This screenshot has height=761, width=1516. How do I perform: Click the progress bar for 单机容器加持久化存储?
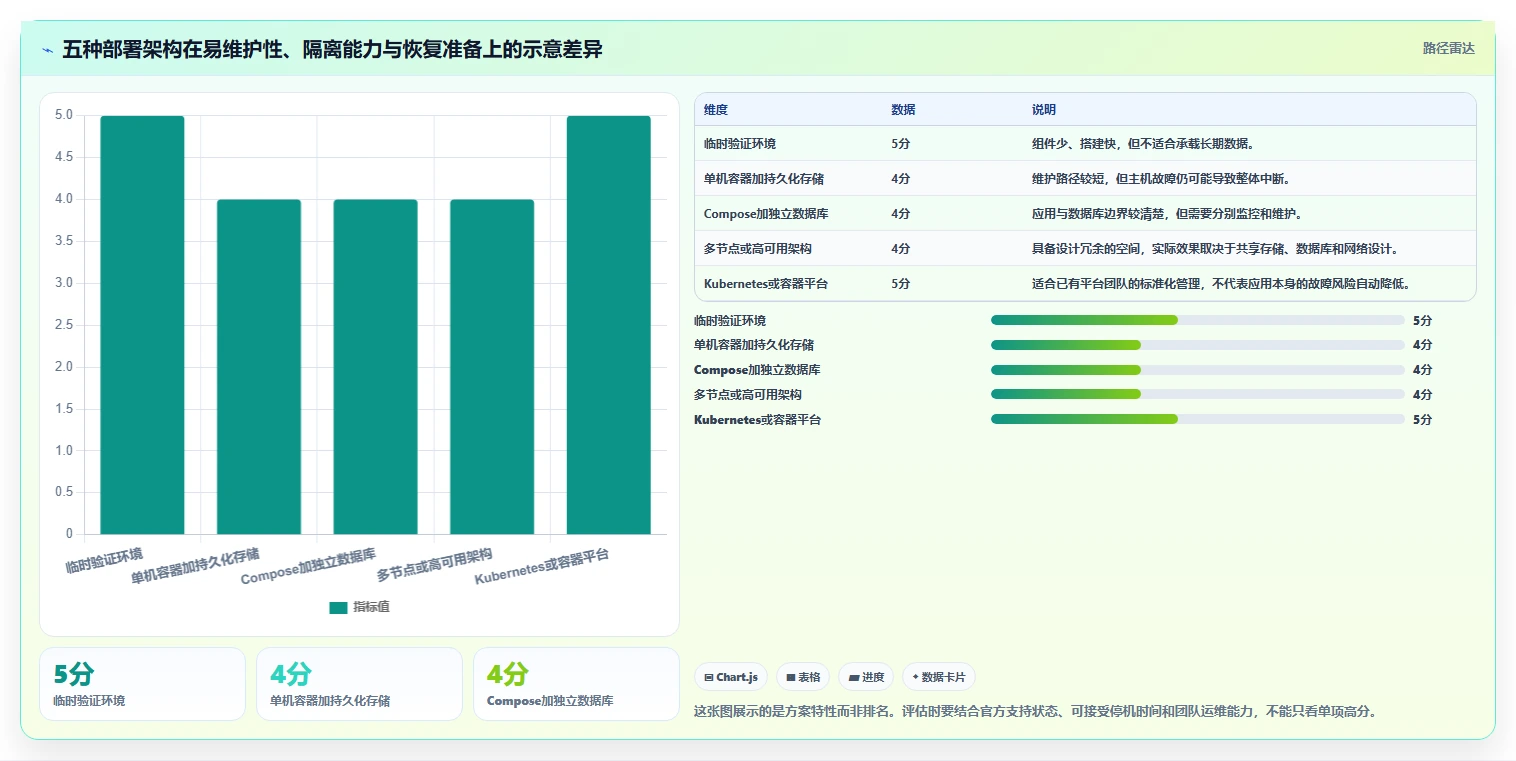tap(1198, 345)
